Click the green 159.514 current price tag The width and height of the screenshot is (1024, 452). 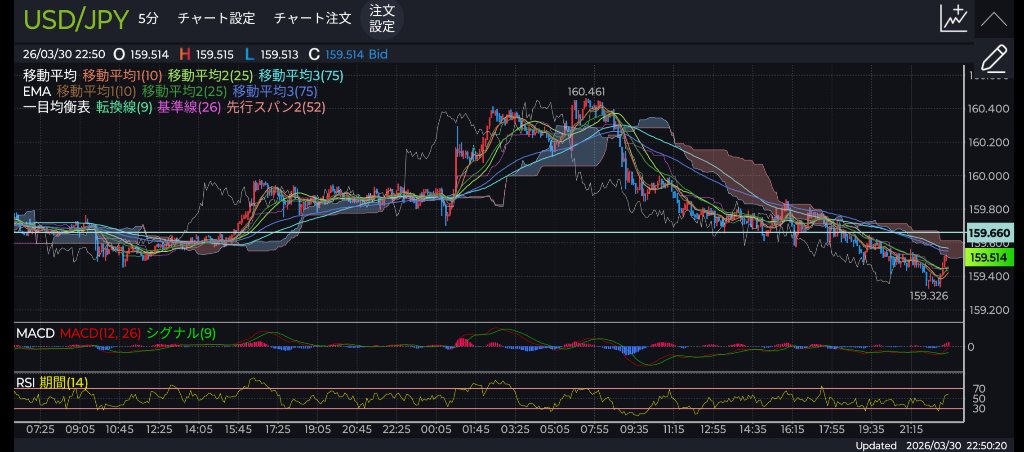tap(988, 257)
